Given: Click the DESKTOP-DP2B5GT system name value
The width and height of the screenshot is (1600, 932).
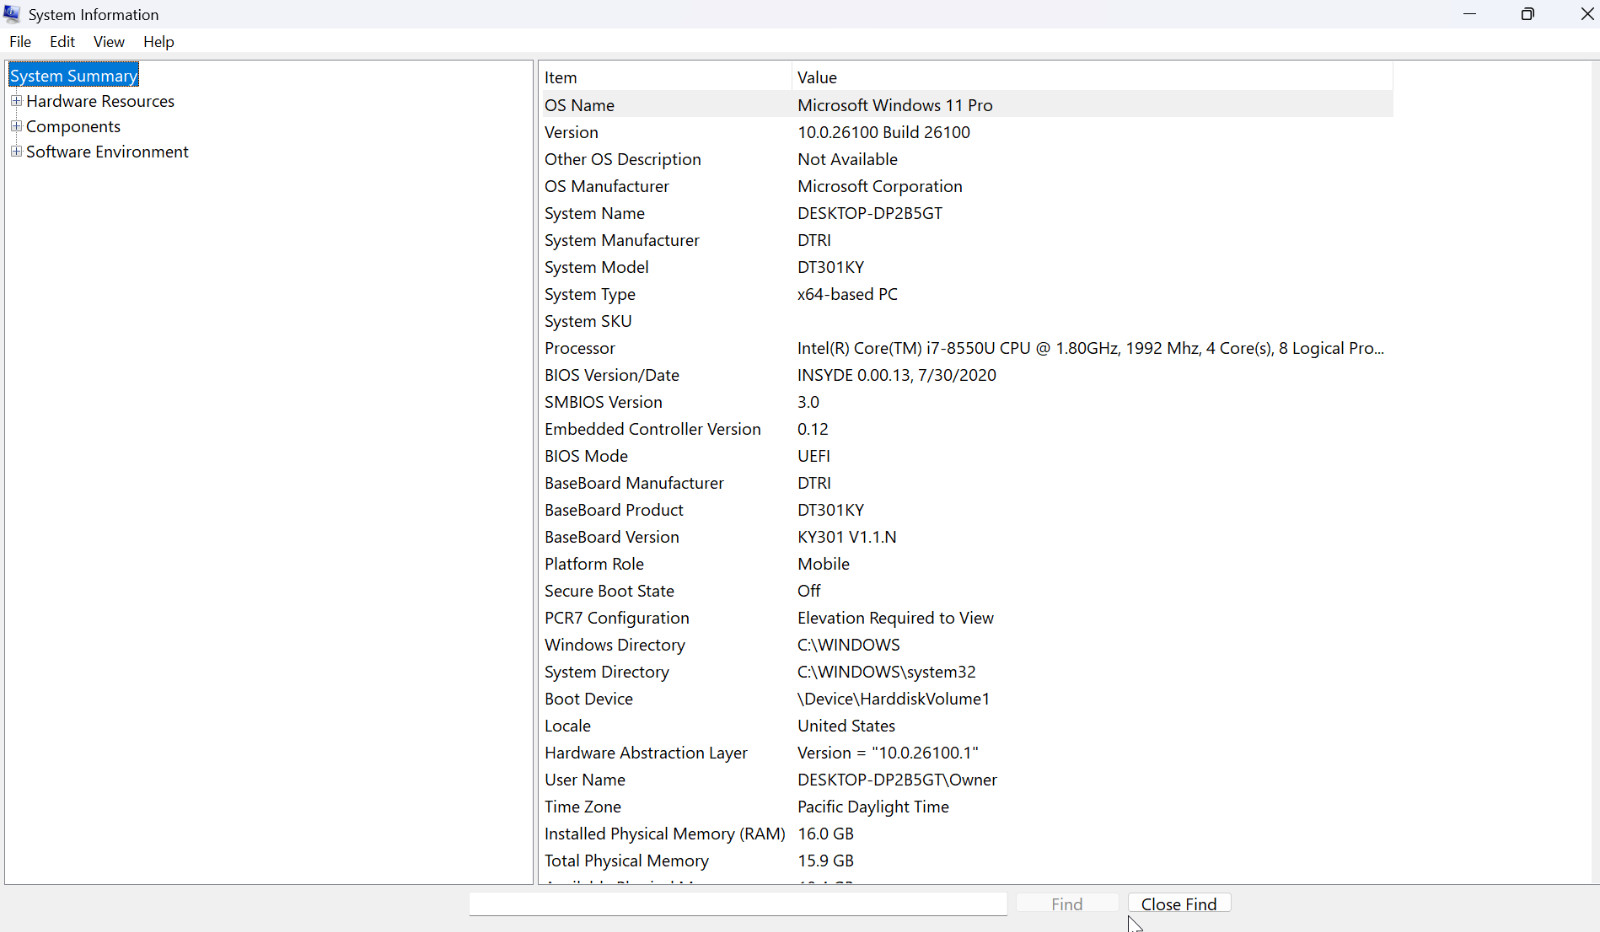Looking at the screenshot, I should (870, 213).
